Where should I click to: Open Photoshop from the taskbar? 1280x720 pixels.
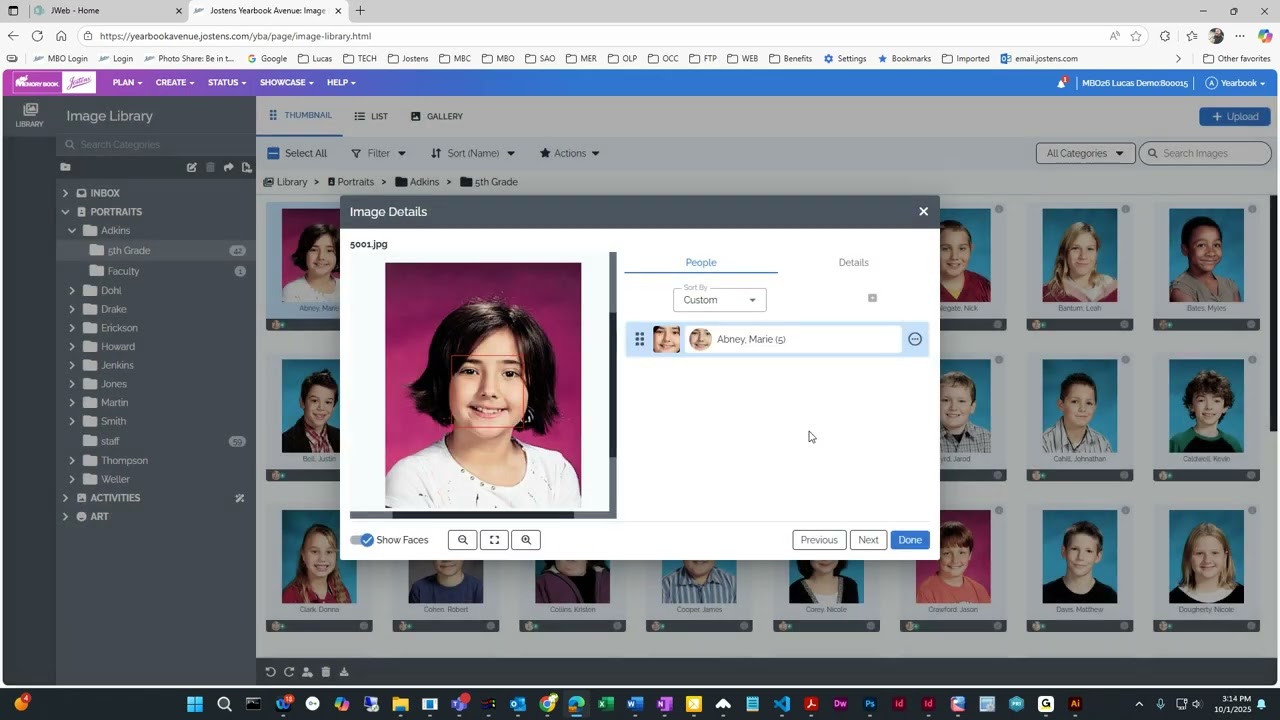click(x=870, y=704)
